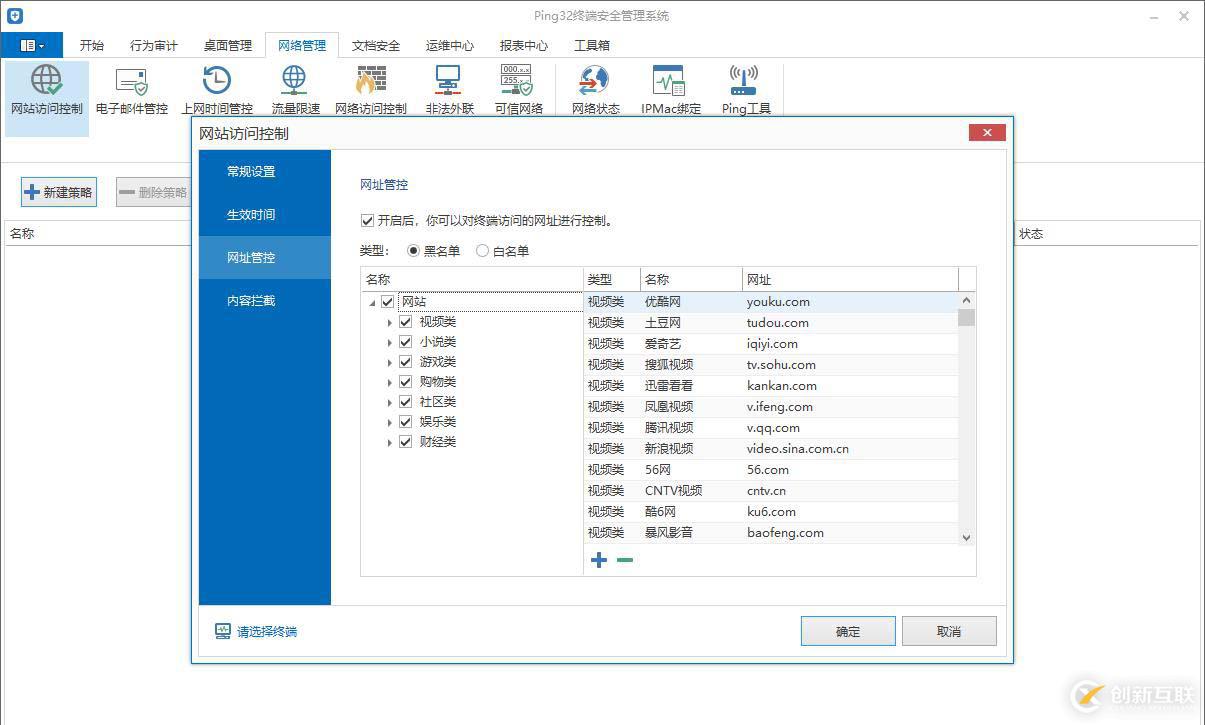Select the iqiyi.com row
Screen dimensions: 1205x725
click(771, 344)
